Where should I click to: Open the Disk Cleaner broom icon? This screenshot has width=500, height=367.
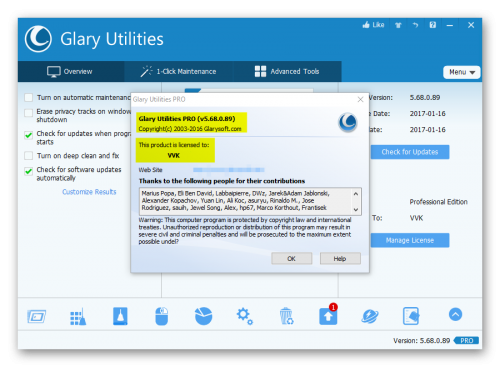click(x=78, y=316)
